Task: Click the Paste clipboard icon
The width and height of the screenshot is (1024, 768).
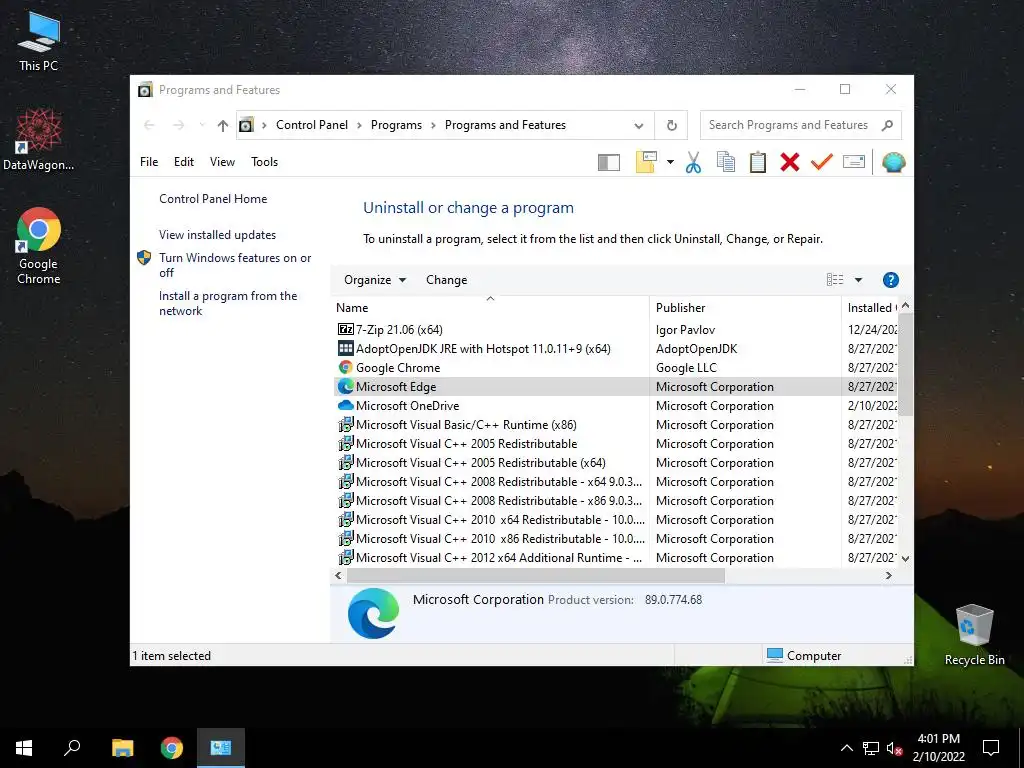Action: [x=758, y=162]
